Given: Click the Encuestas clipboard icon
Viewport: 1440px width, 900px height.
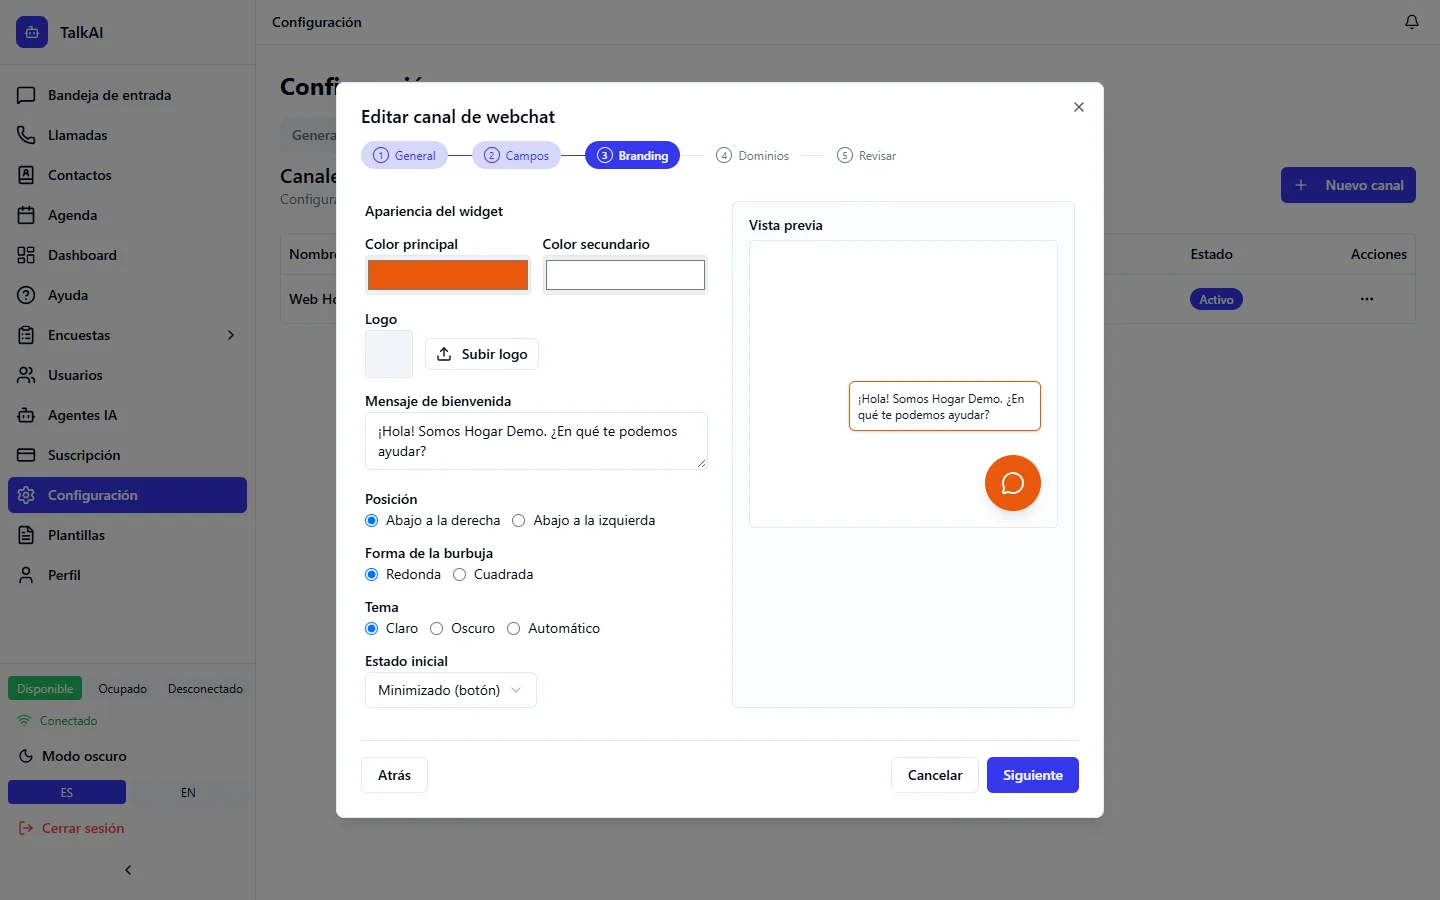Looking at the screenshot, I should [26, 335].
